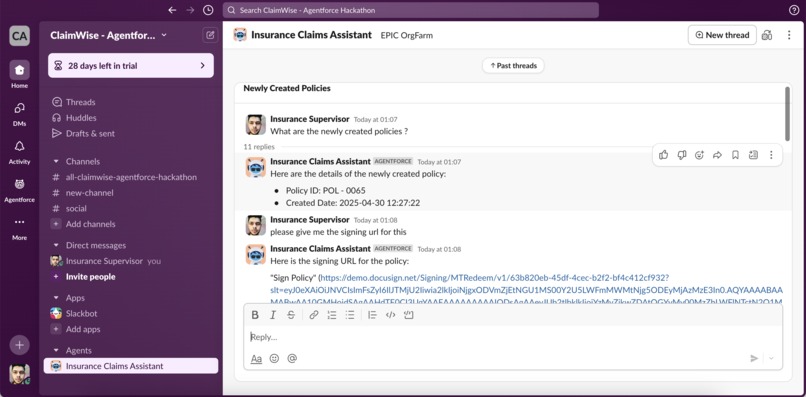Screen dimensions: 806x397
Task: Open Threads in sidebar
Action: click(131, 102)
